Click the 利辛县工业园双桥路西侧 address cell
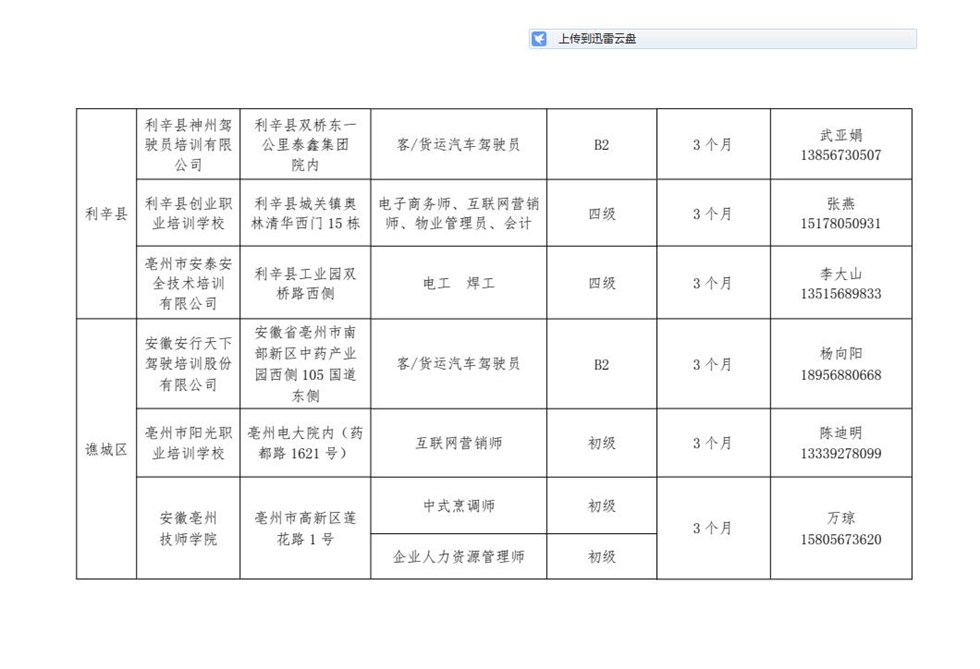The image size is (980, 669). tap(304, 283)
